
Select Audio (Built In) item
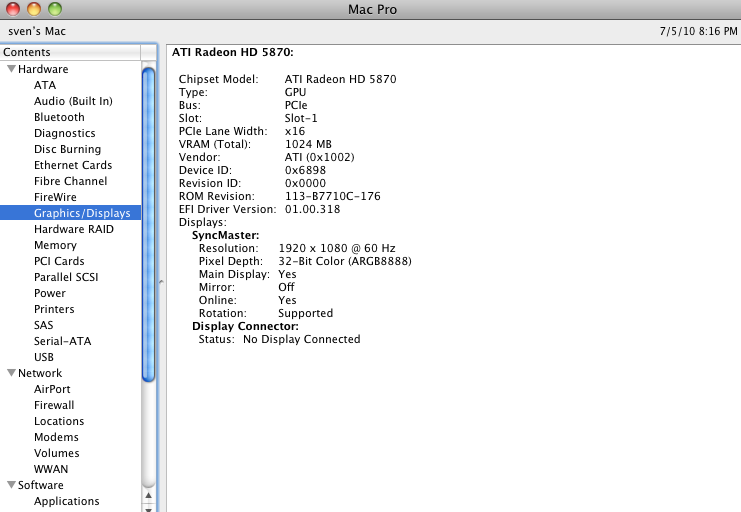click(x=73, y=101)
